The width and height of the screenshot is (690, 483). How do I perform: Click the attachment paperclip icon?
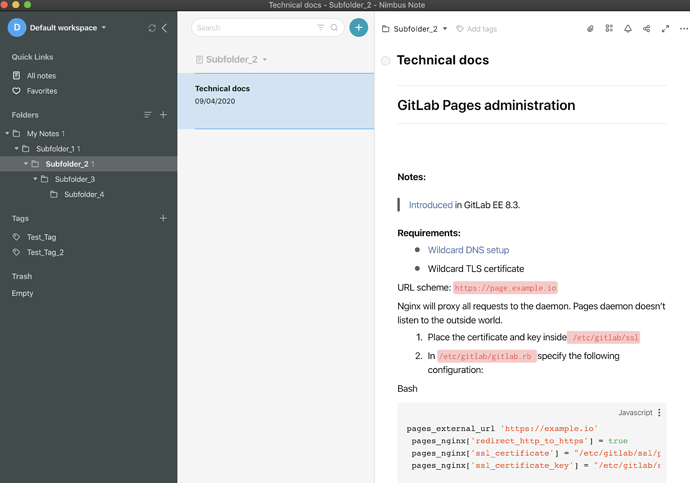tap(590, 29)
